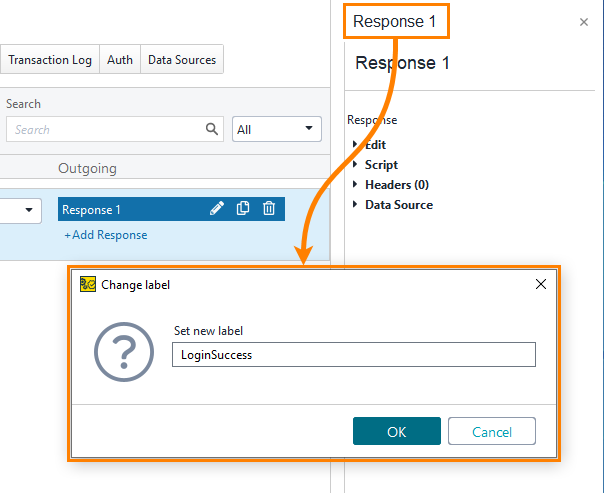
Task: Select the Response 1 row in Outgoing
Action: (x=171, y=209)
